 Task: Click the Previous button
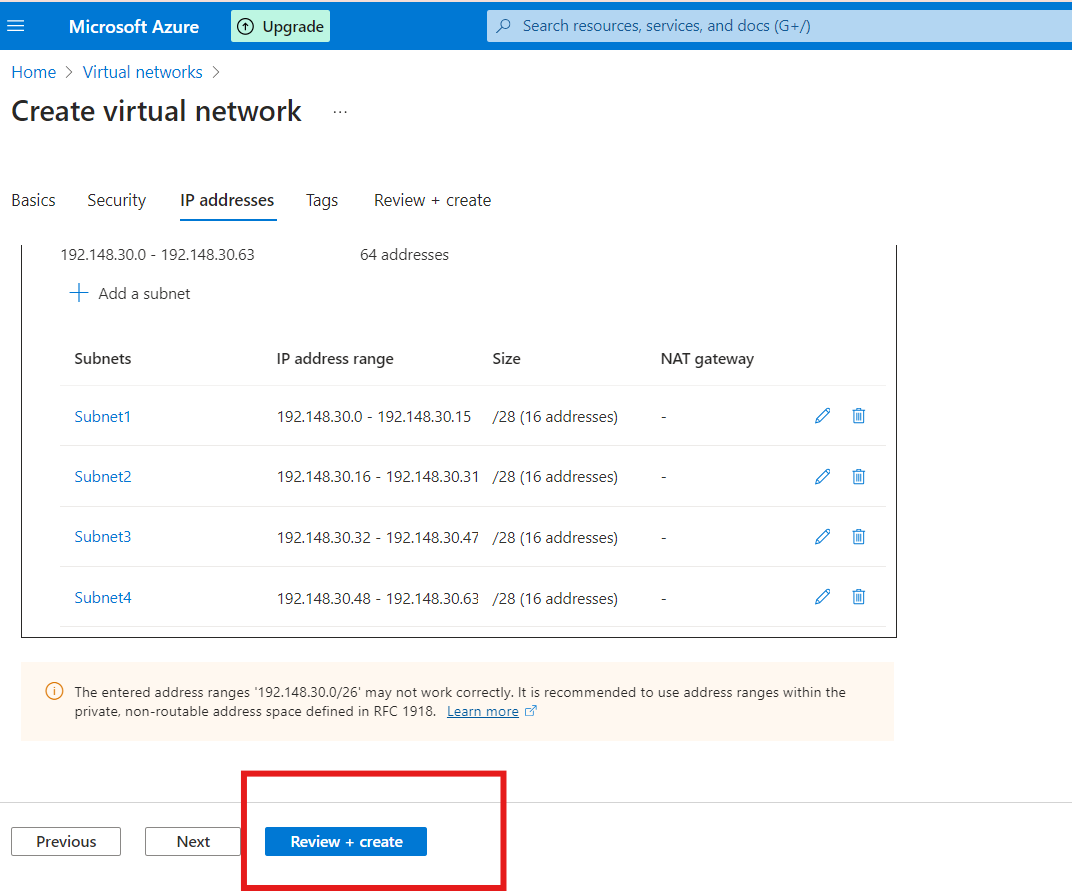[x=66, y=841]
